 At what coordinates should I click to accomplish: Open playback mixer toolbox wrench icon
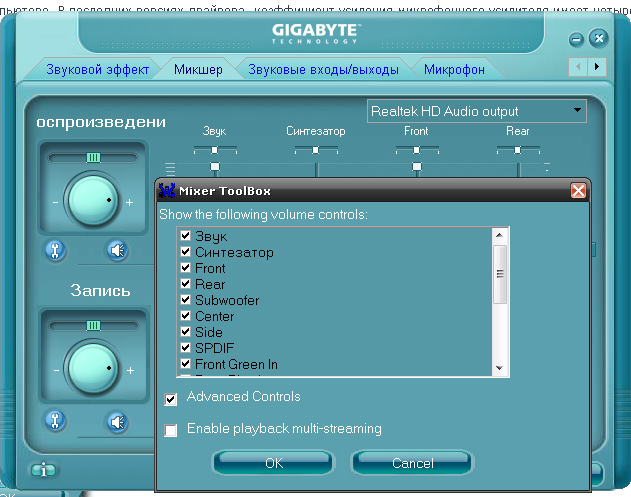pyautogui.click(x=55, y=250)
